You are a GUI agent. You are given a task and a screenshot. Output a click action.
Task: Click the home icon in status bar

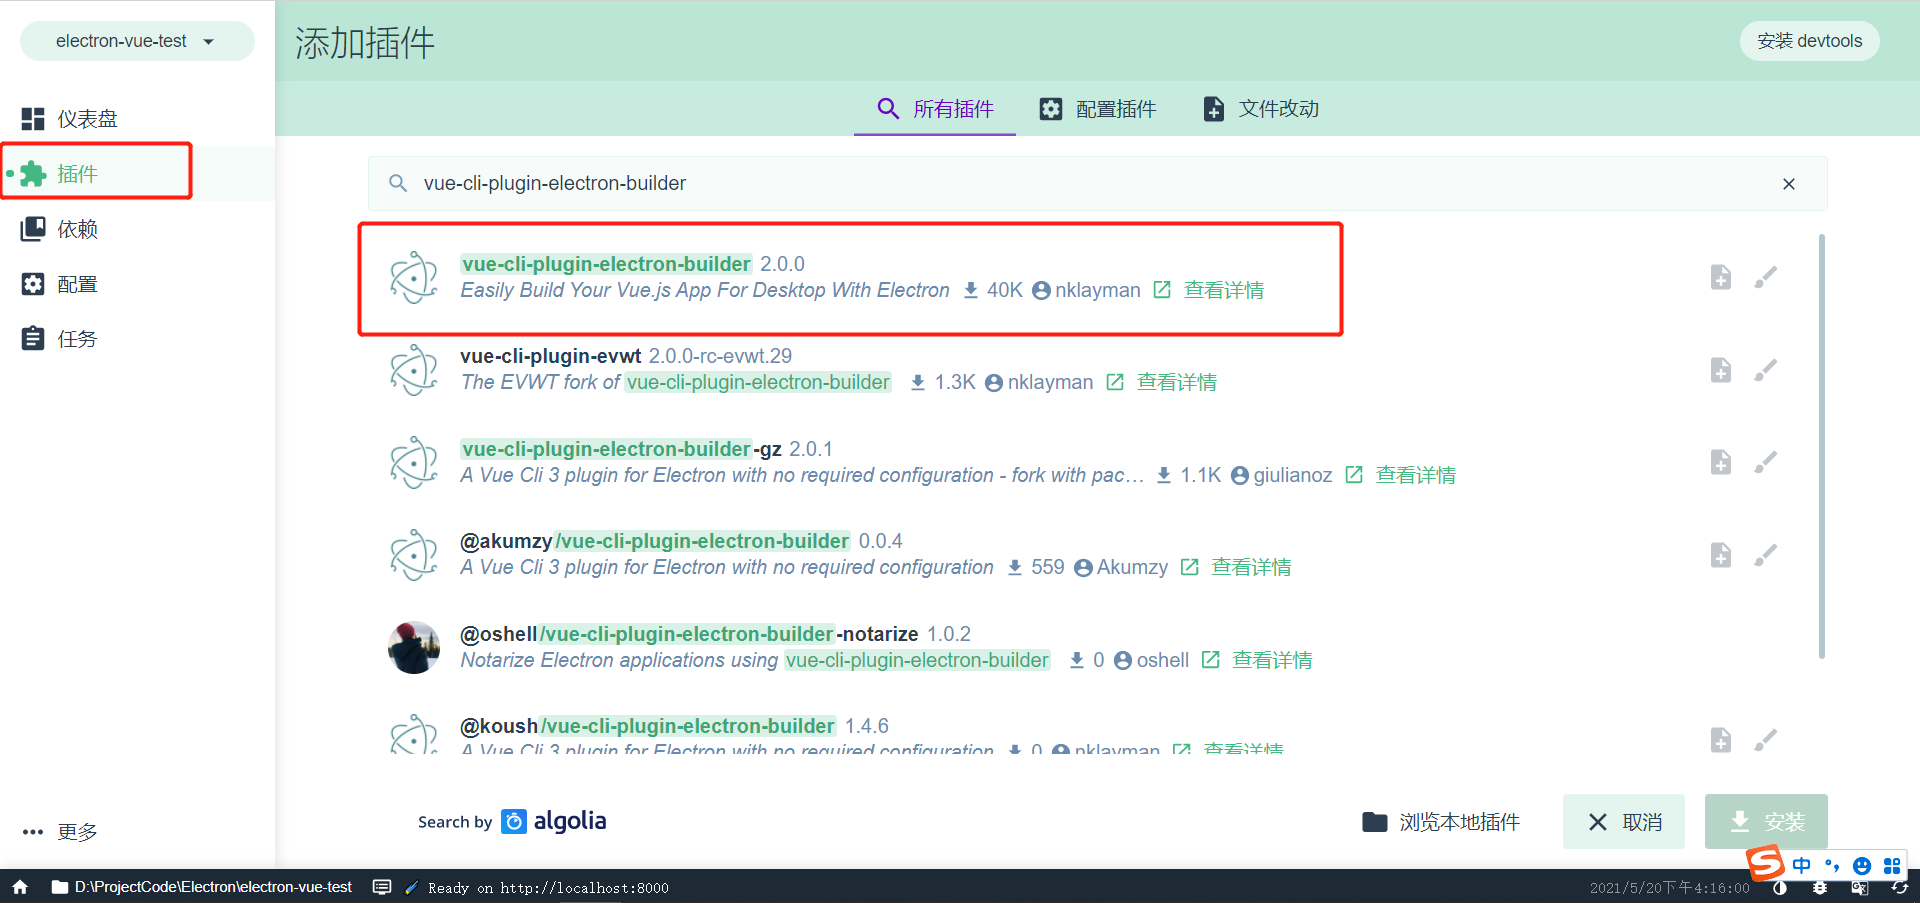pos(20,887)
